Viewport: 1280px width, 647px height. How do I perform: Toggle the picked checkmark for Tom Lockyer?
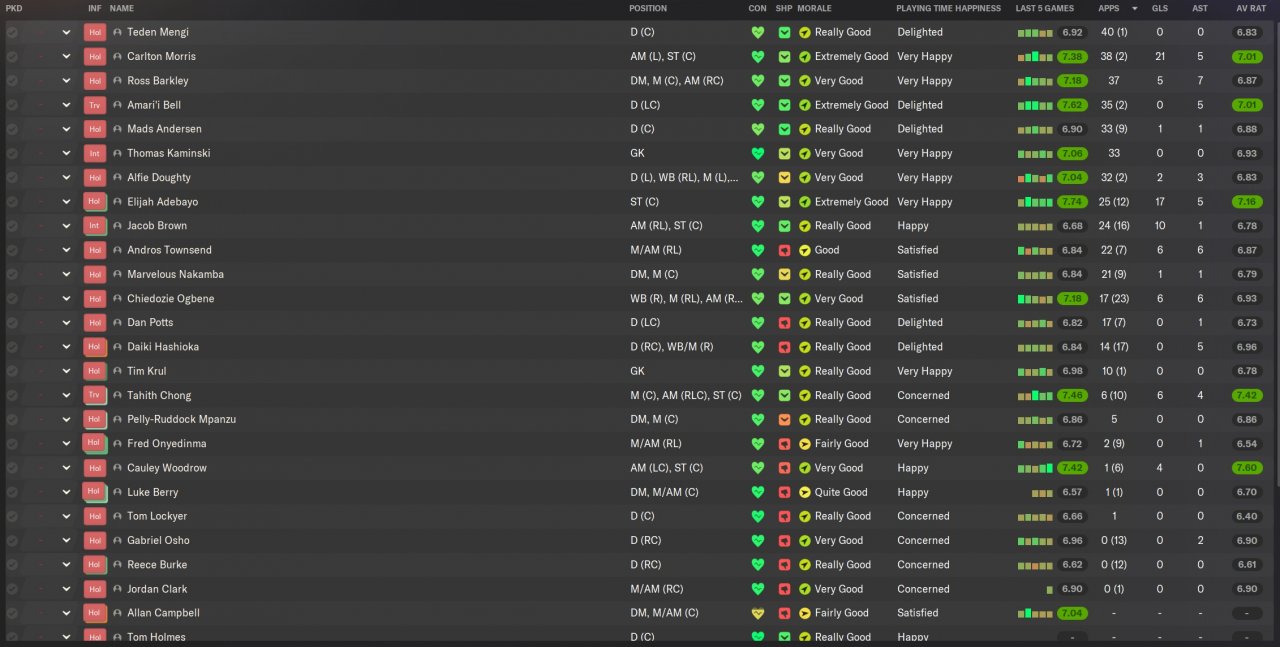[12, 516]
